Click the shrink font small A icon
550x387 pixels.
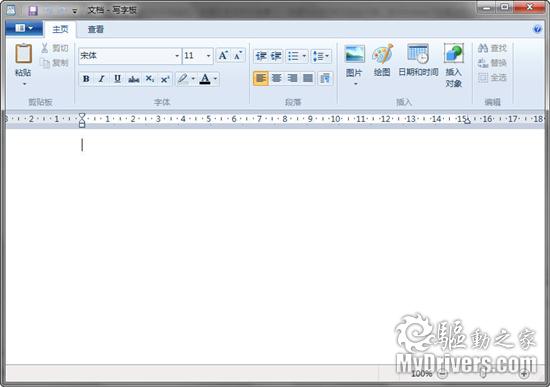click(238, 55)
